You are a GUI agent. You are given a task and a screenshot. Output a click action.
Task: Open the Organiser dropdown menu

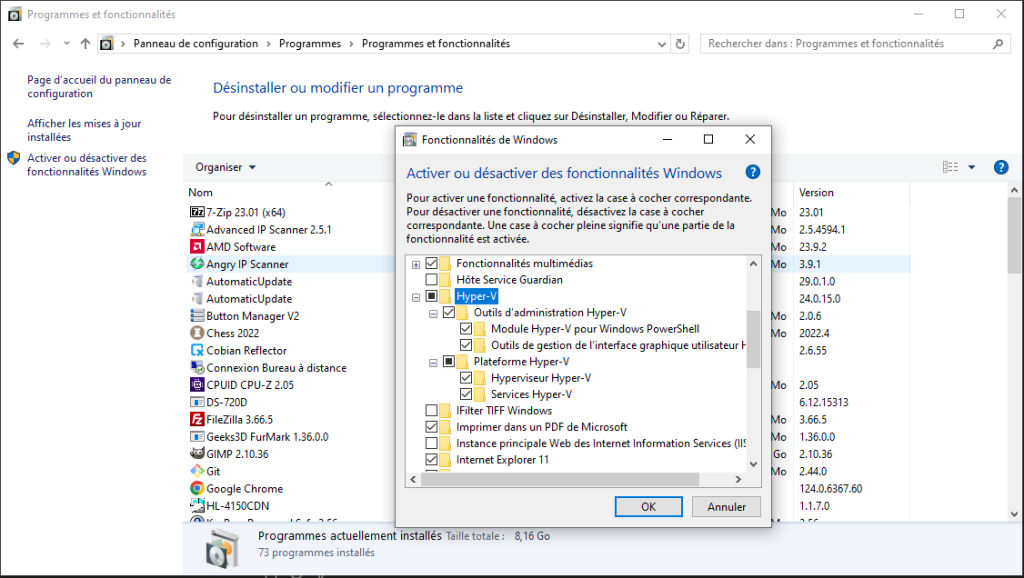coord(225,167)
